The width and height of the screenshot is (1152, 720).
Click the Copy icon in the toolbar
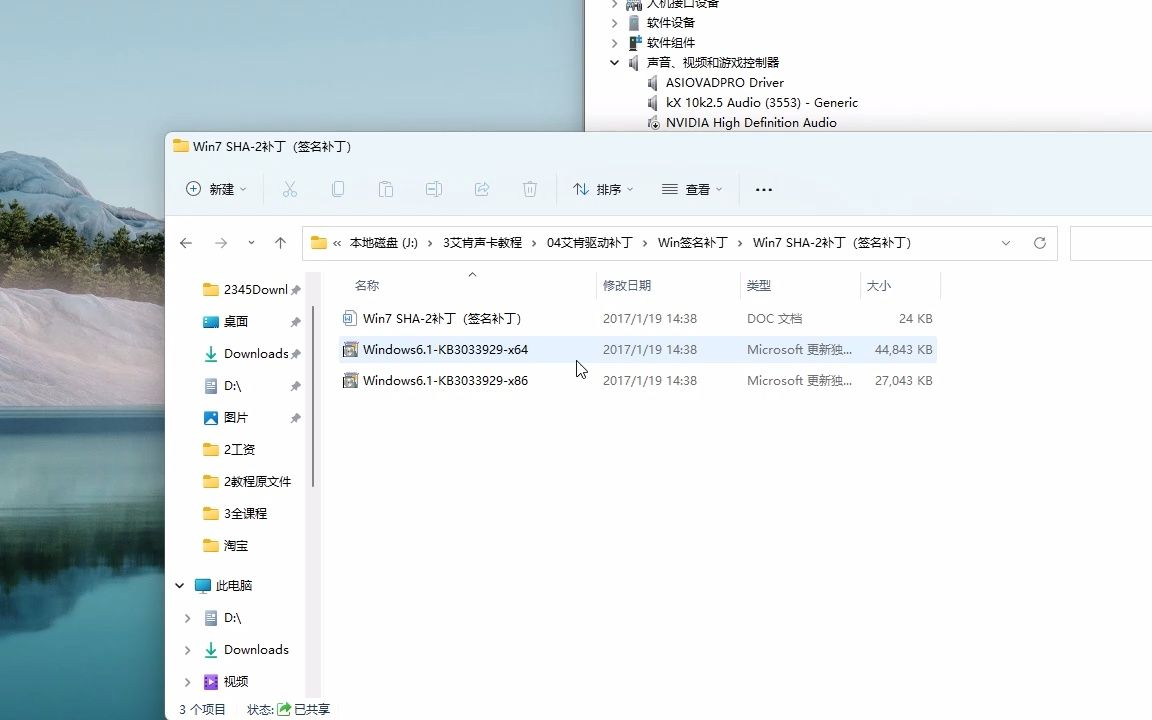click(338, 189)
